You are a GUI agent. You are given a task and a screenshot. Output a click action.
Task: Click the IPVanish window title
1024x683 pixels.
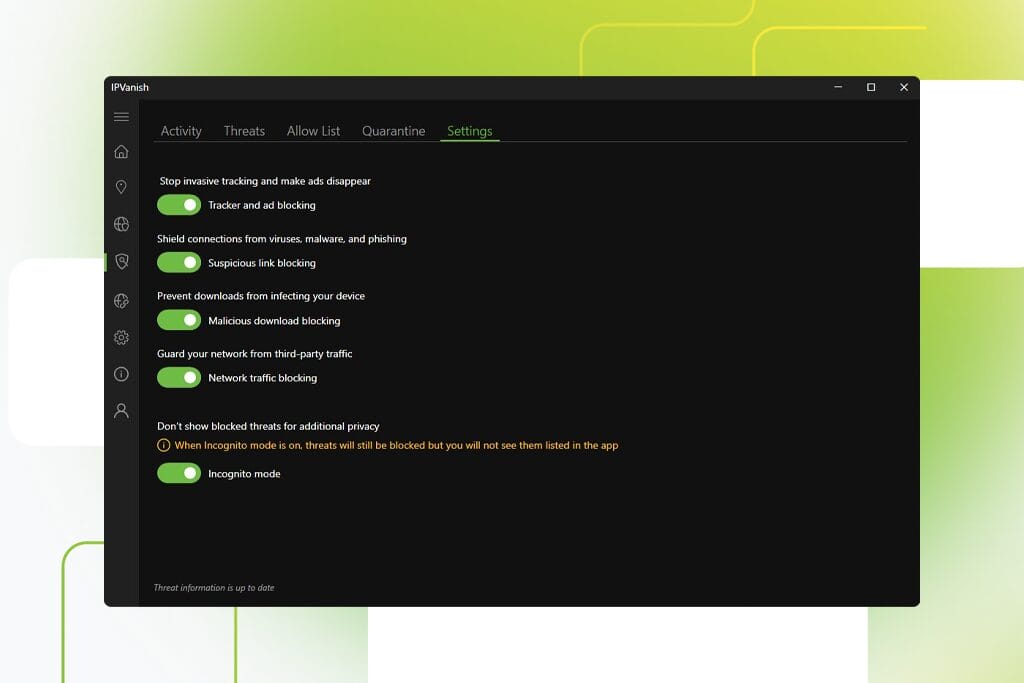click(x=130, y=87)
